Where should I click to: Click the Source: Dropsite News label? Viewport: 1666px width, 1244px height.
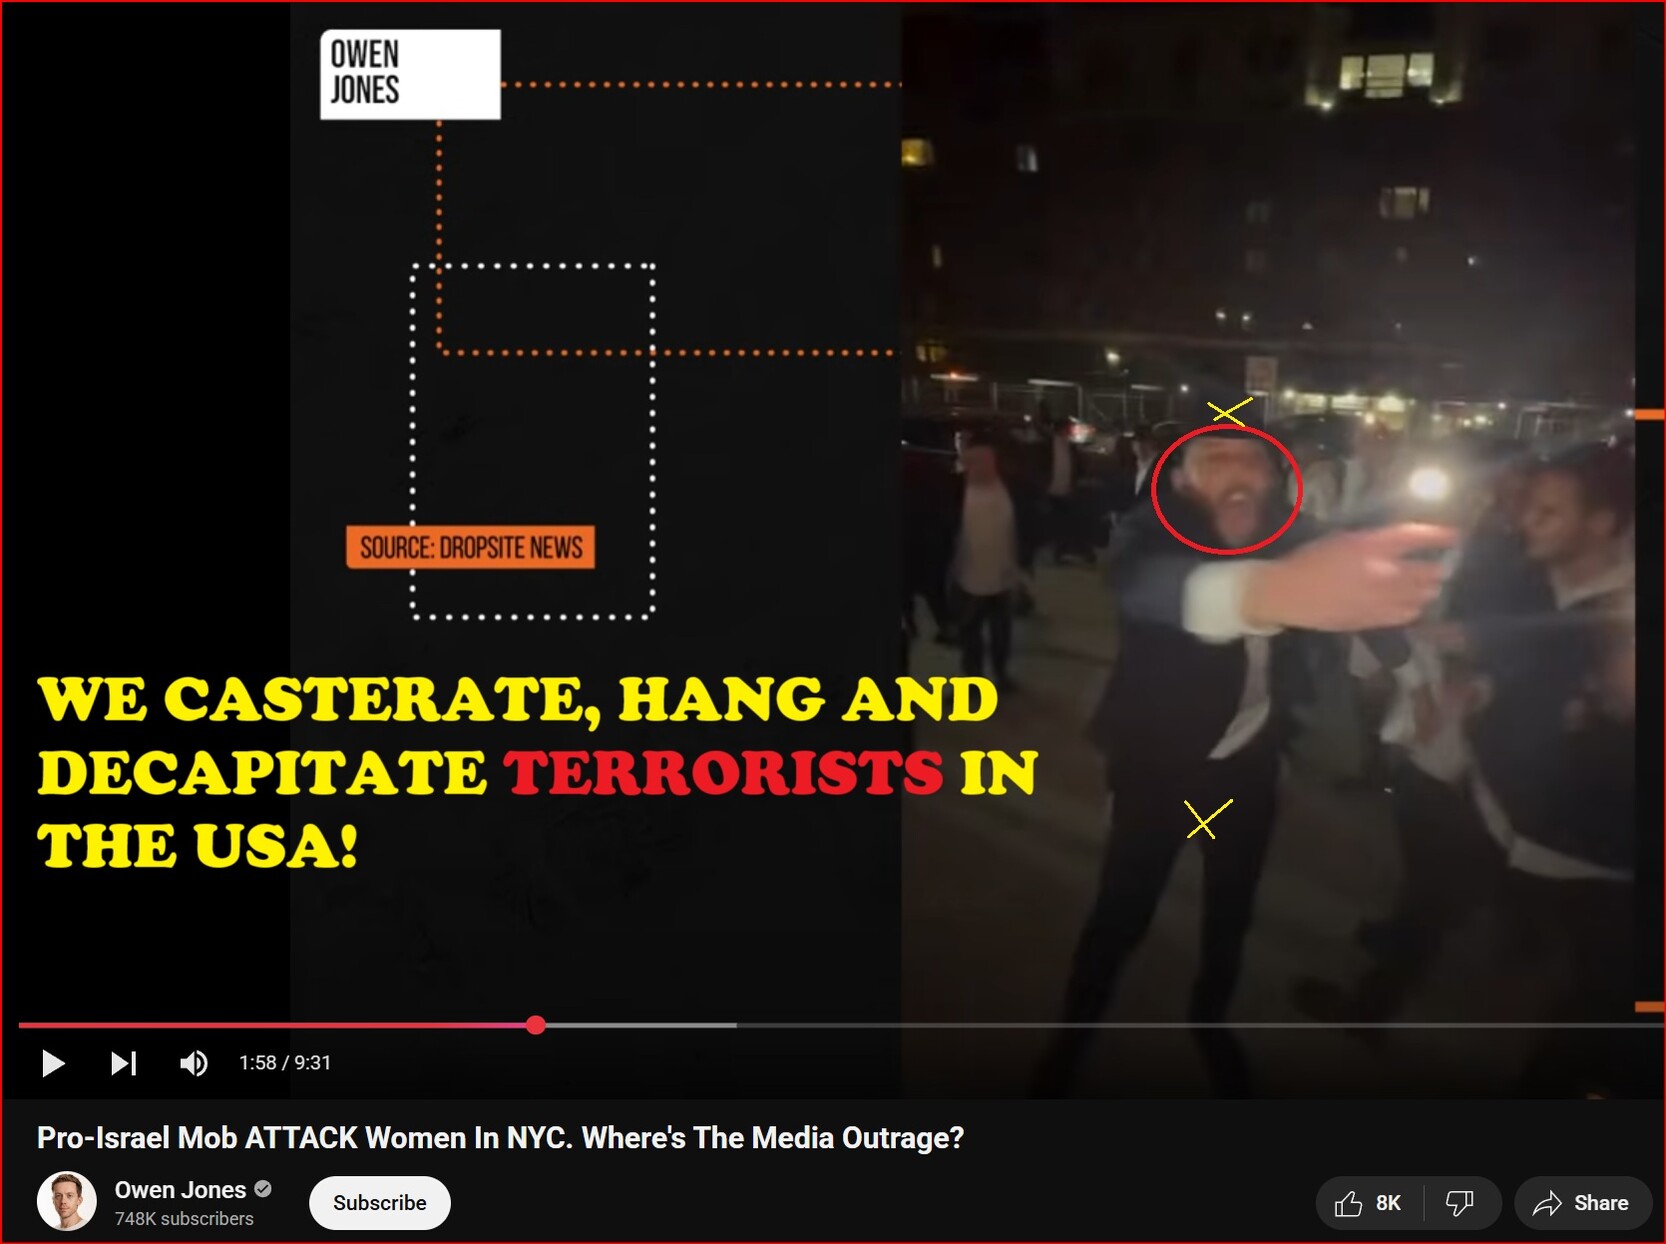tap(471, 547)
